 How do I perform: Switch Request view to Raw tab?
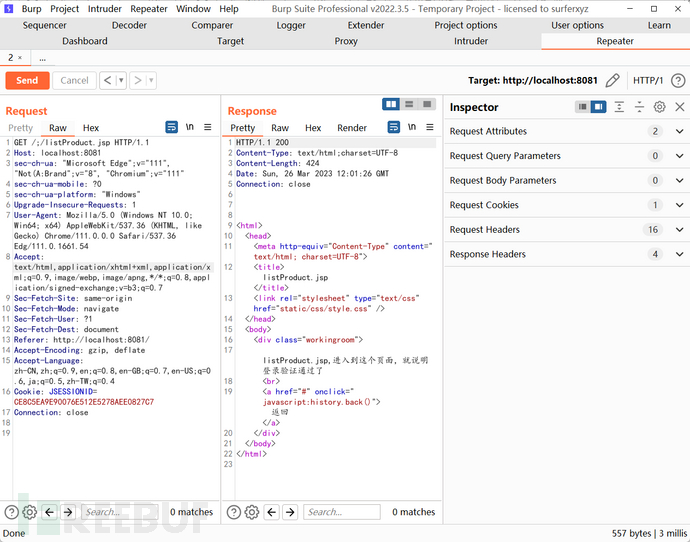(x=58, y=128)
